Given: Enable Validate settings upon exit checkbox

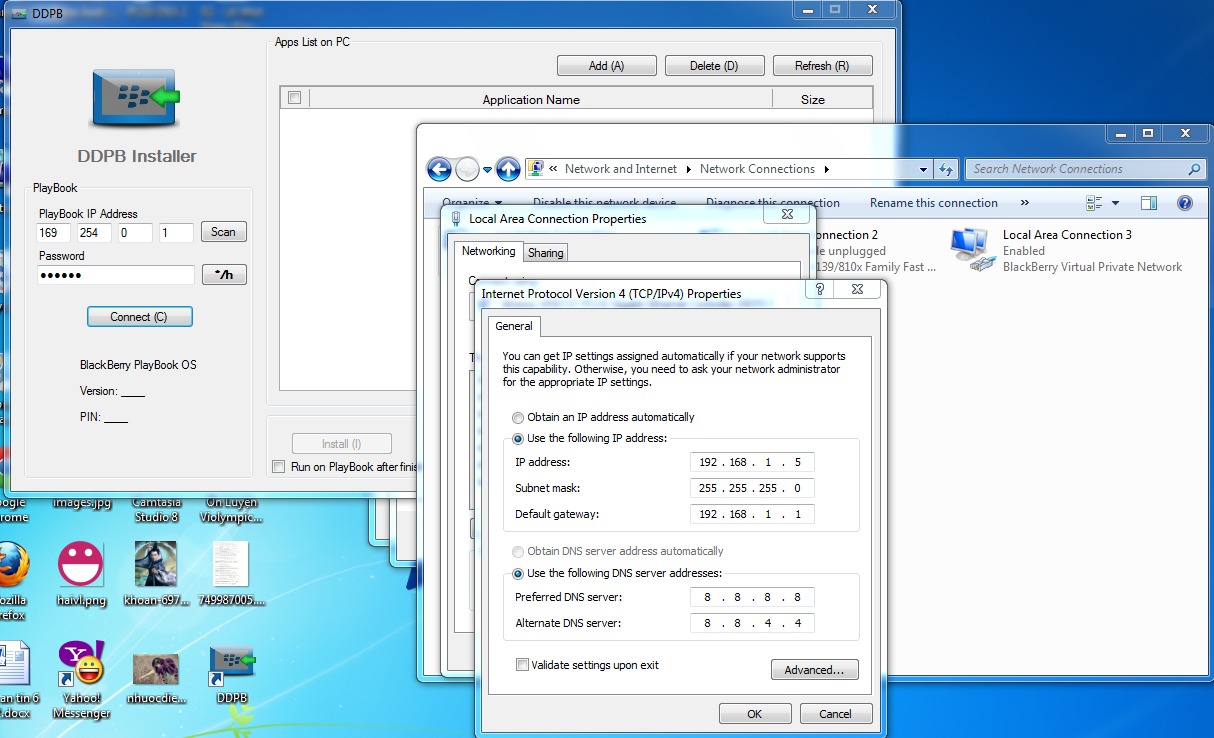Looking at the screenshot, I should (x=522, y=664).
